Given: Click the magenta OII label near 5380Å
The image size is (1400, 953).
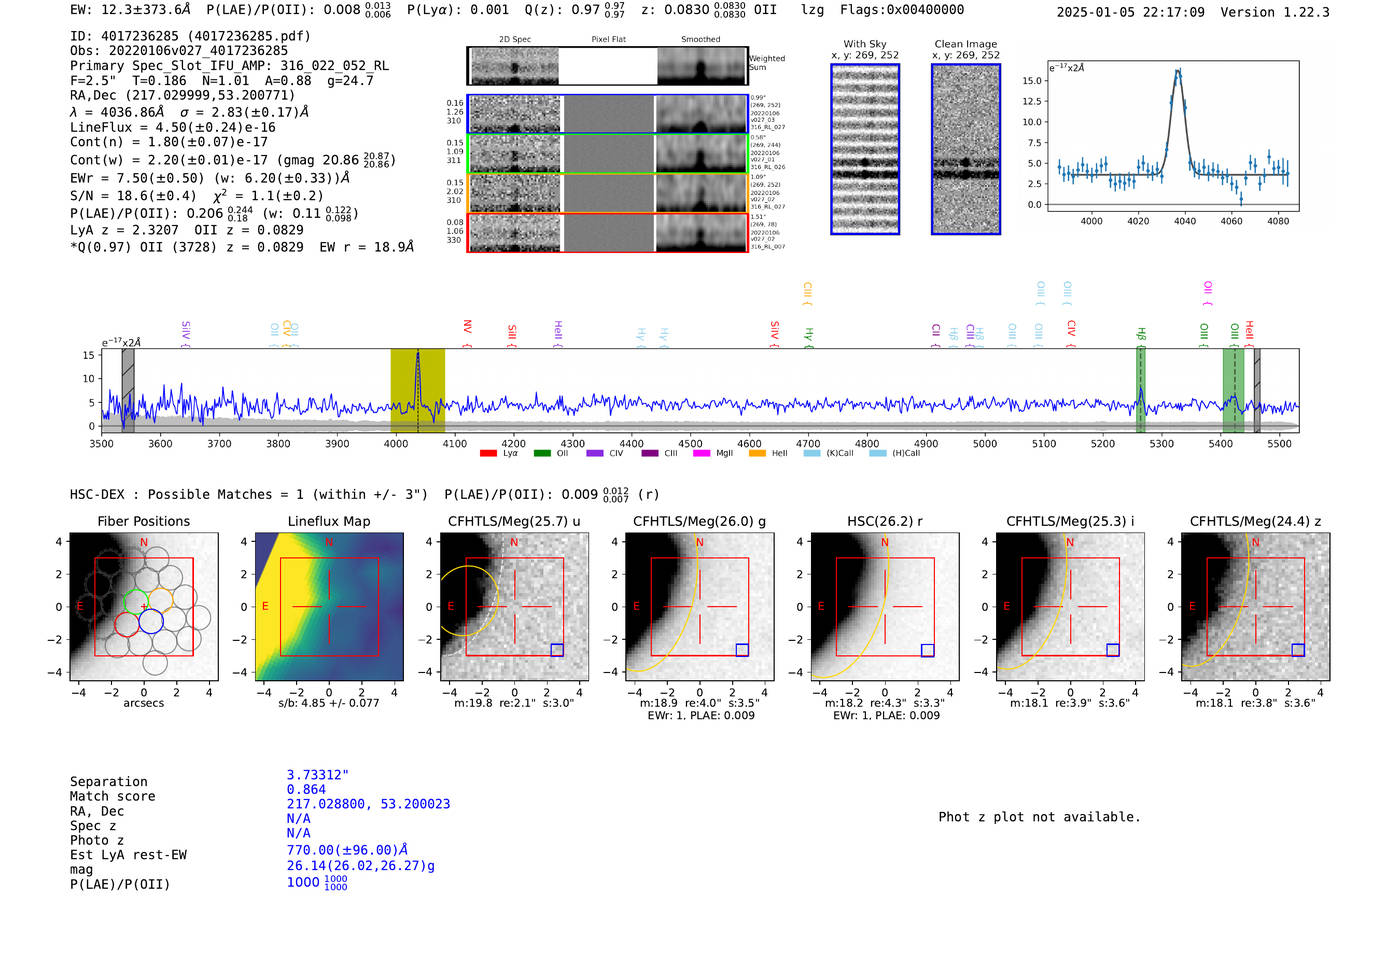Looking at the screenshot, I should [1208, 294].
